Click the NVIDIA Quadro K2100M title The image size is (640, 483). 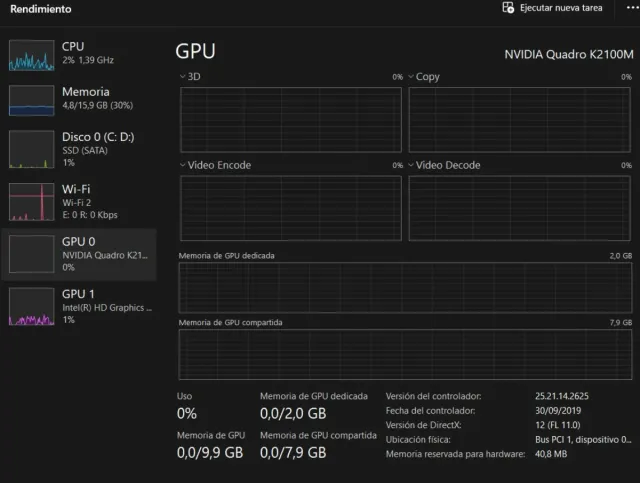pos(569,54)
